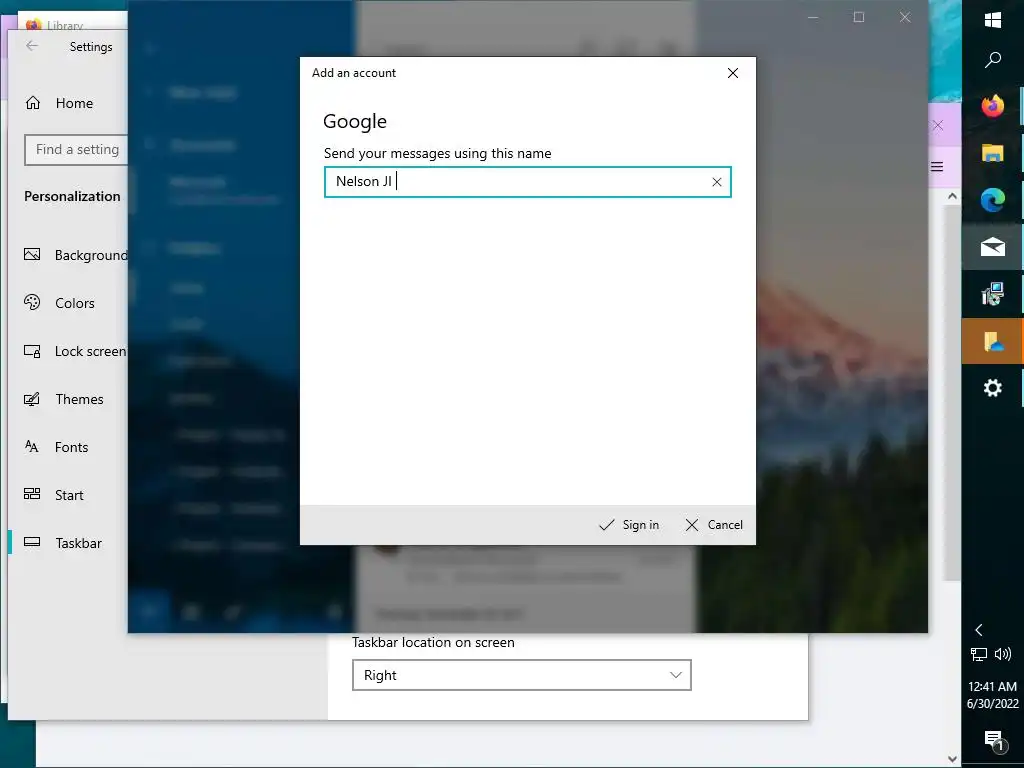Click the 'Find a setting' search box
This screenshot has width=1024, height=768.
(76, 150)
